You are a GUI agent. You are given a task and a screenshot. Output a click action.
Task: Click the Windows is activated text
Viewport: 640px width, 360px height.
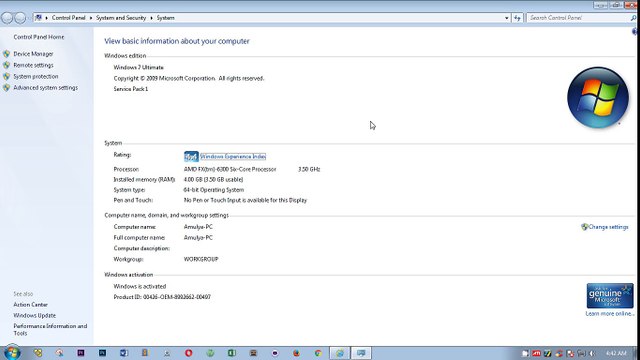[x=140, y=287]
